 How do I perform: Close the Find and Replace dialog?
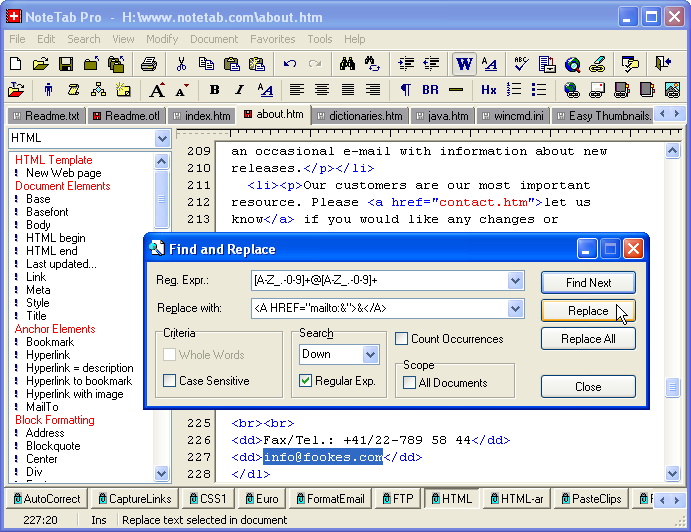588,387
